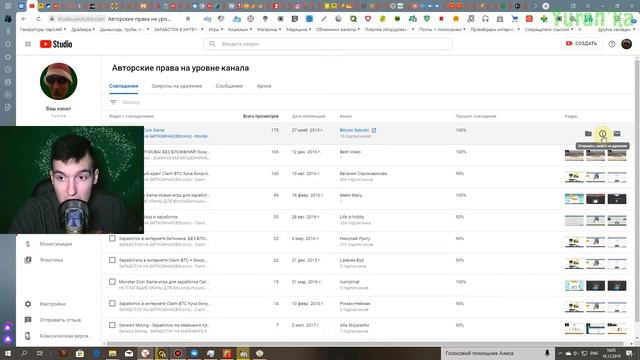This screenshot has width=640, height=360.
Task: Open the Windows taskbar search icon
Action: 24,353
